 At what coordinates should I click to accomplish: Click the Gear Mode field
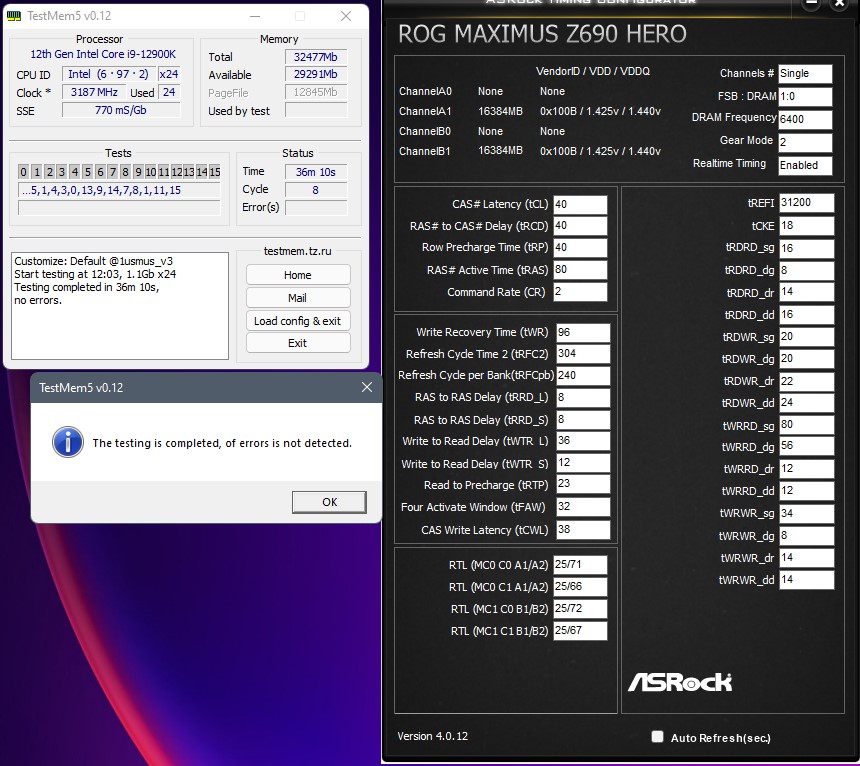[x=805, y=142]
